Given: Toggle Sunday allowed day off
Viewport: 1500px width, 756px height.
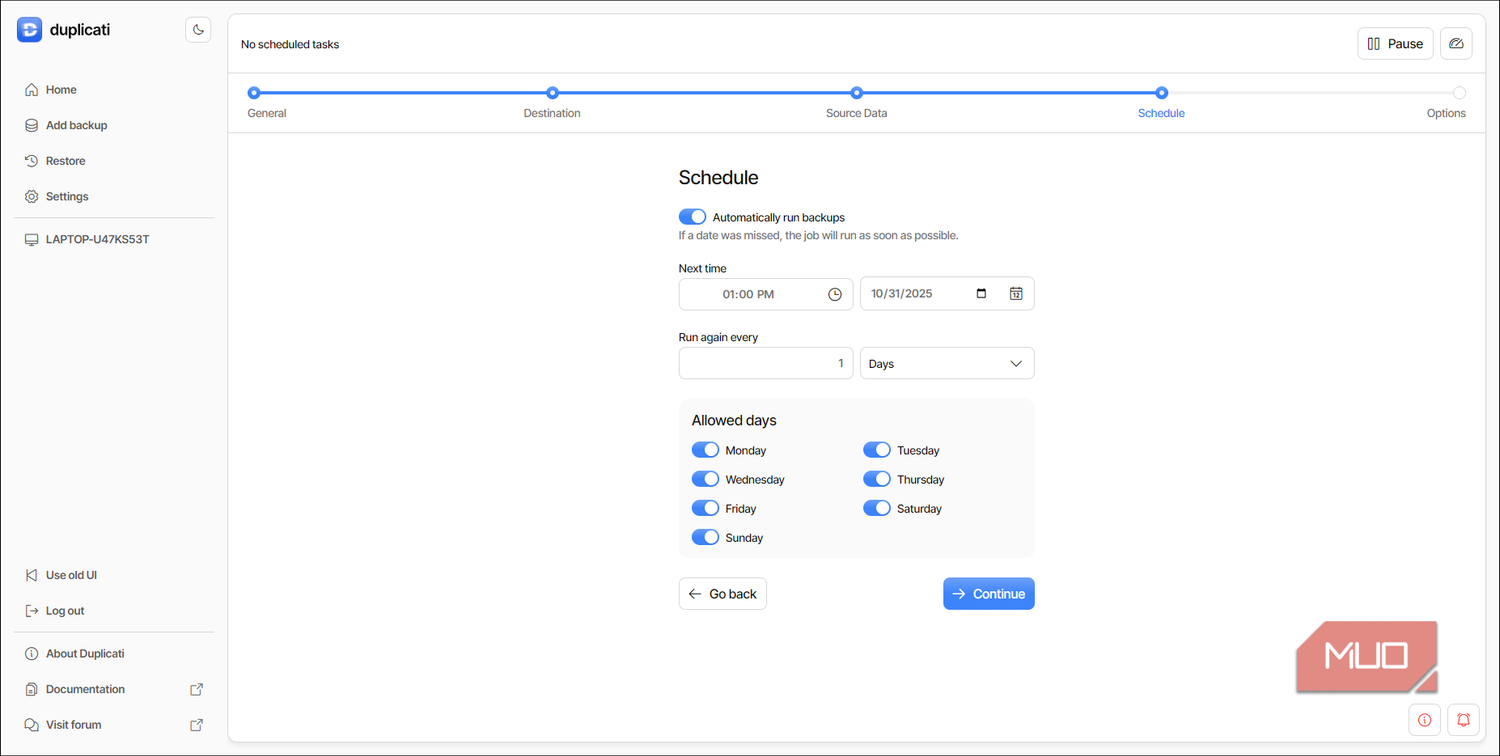Looking at the screenshot, I should 705,537.
